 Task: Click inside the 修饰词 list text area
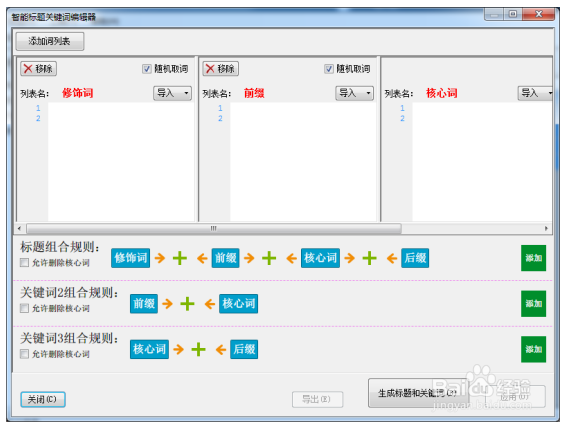pos(121,162)
